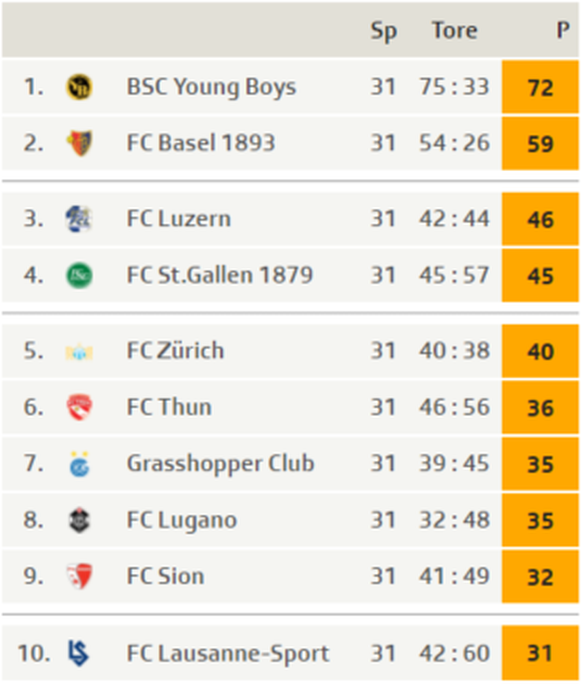The height and width of the screenshot is (684, 582).
Task: Click the red FC Thun logo
Action: tap(79, 407)
